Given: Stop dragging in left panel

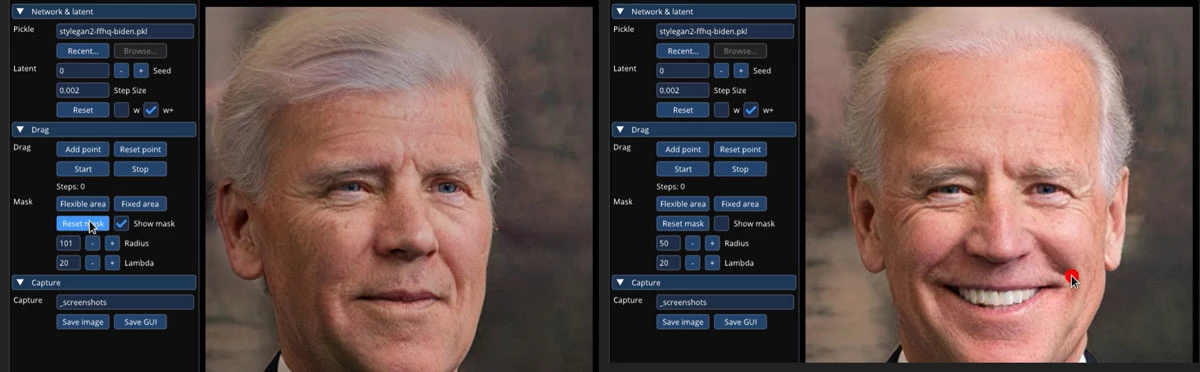Looking at the screenshot, I should click(x=140, y=169).
